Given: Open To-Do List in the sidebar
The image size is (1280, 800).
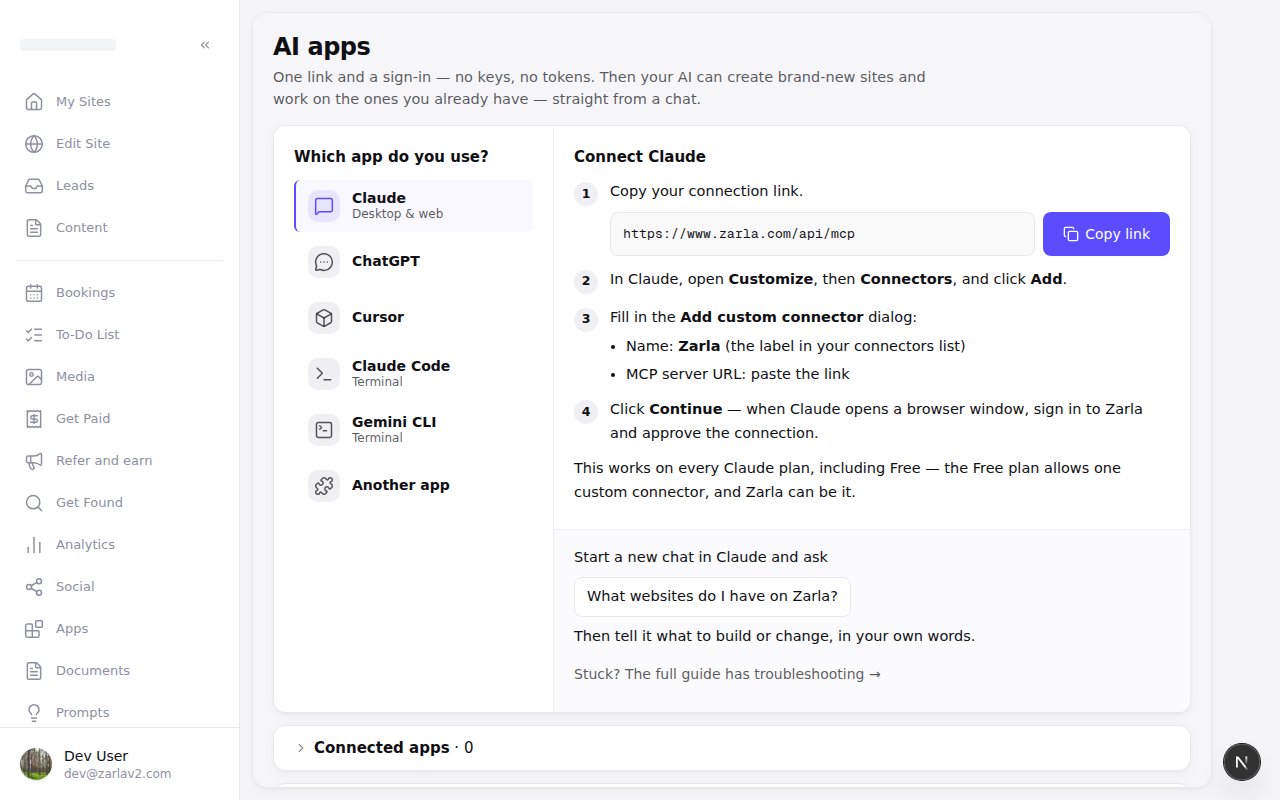Looking at the screenshot, I should coord(120,335).
